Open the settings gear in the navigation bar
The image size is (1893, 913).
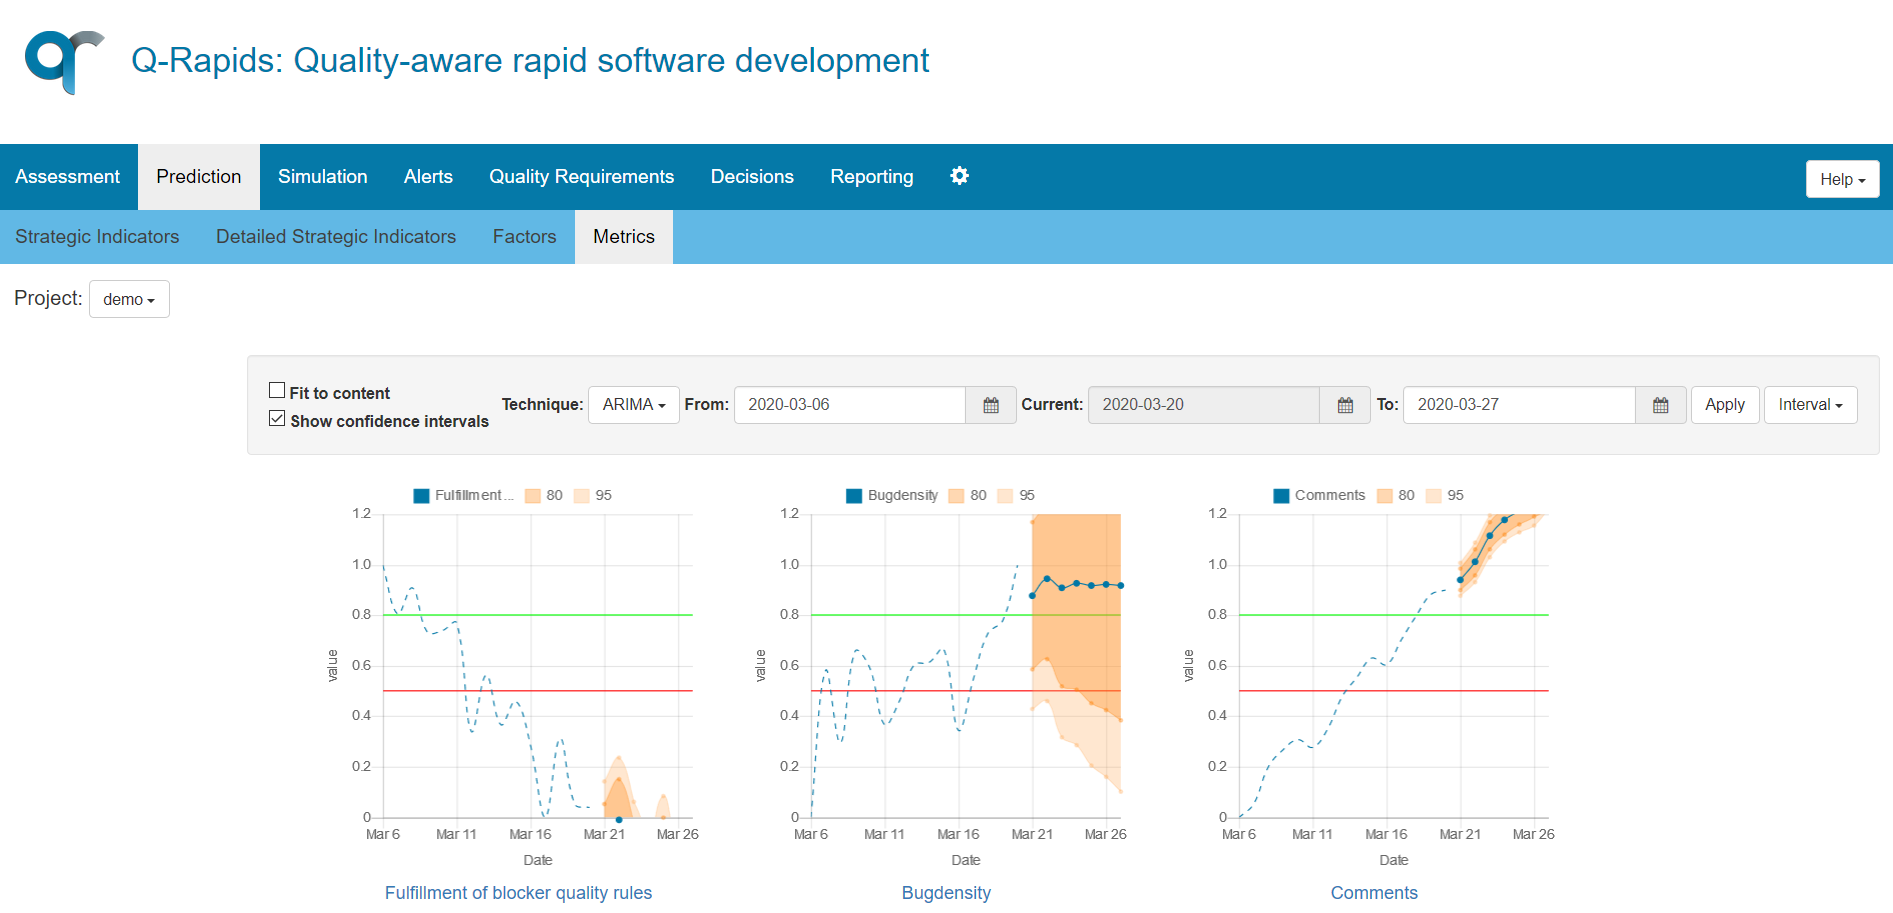pyautogui.click(x=959, y=176)
